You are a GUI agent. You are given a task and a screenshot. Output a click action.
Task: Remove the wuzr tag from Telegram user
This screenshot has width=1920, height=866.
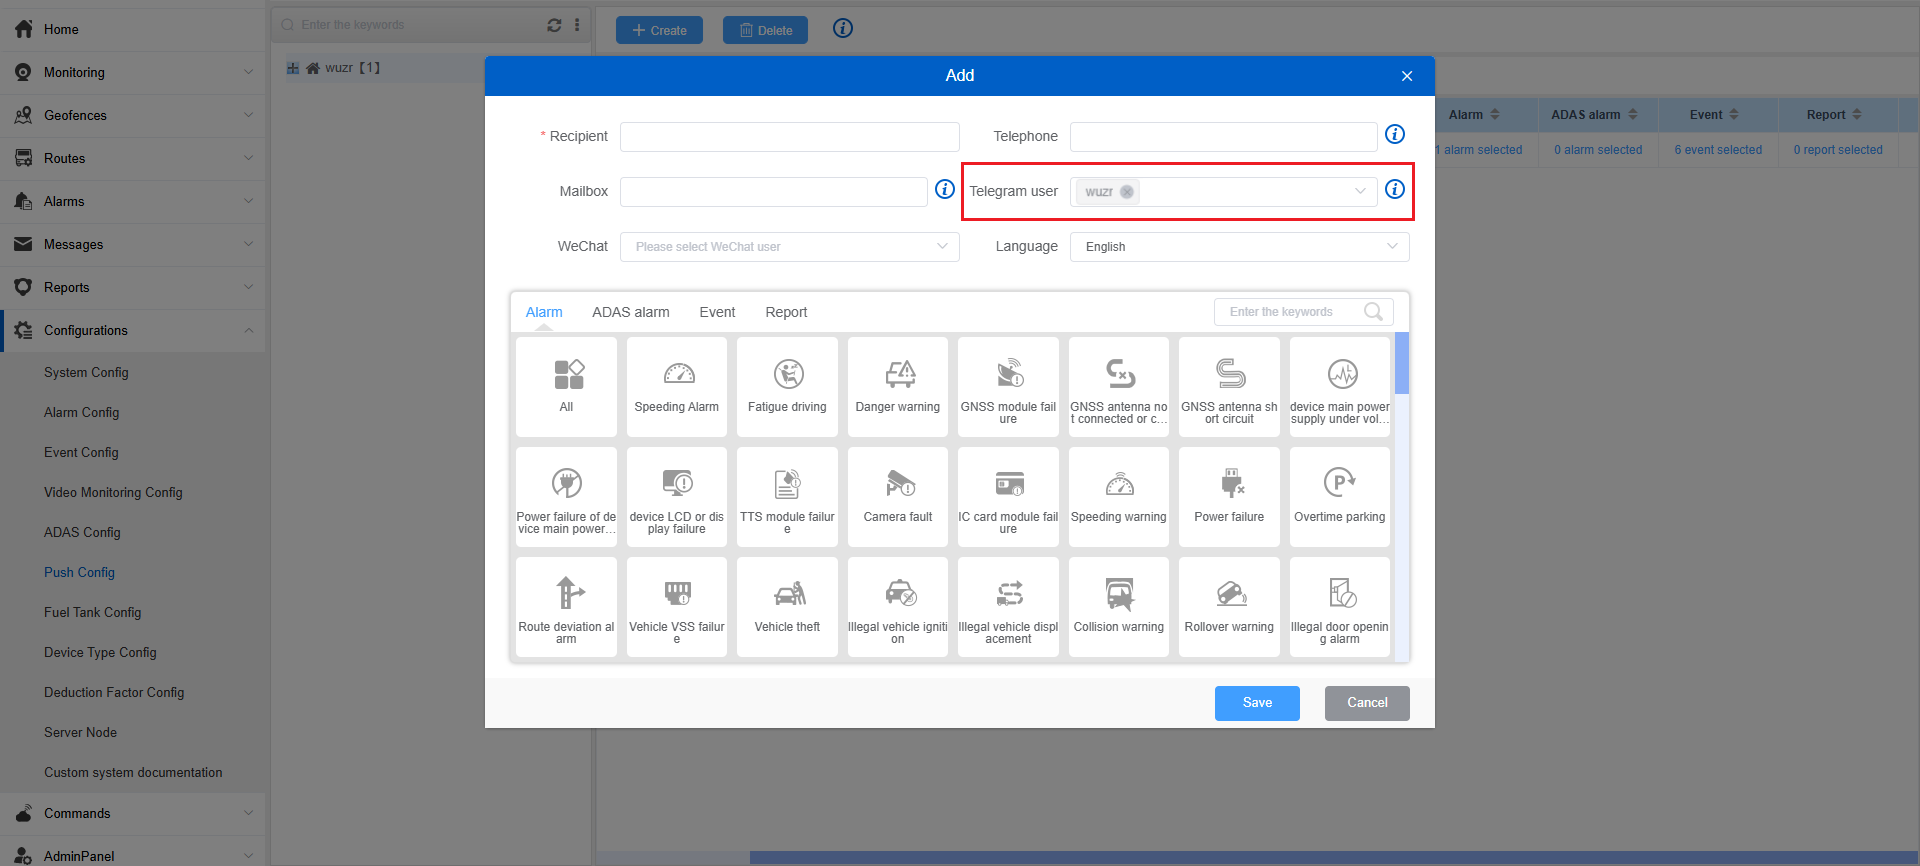(x=1127, y=192)
